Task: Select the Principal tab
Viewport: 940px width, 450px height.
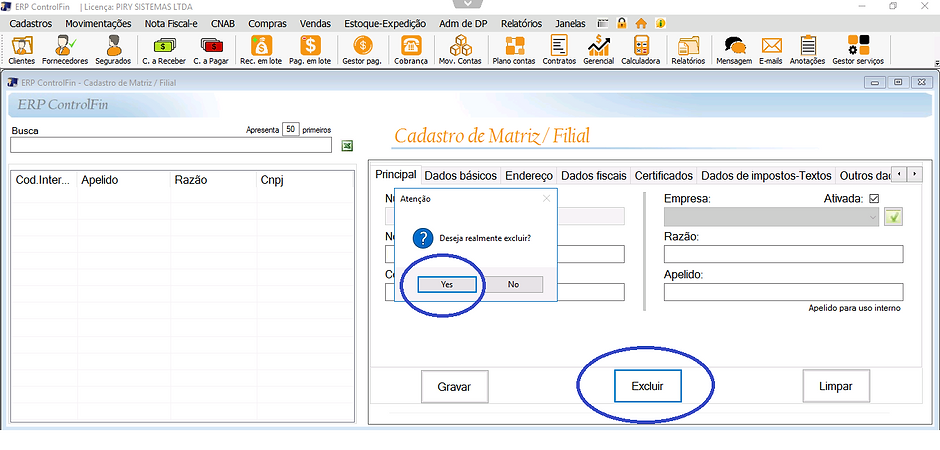Action: (396, 174)
